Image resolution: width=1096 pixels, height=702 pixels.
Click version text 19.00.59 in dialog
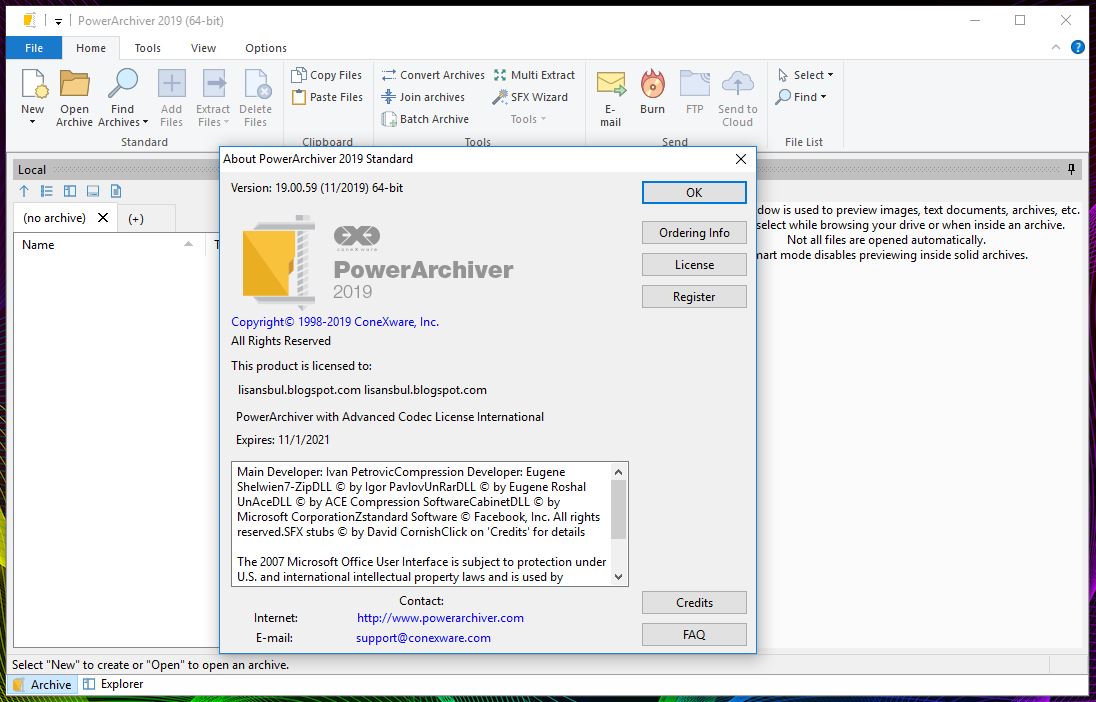pyautogui.click(x=317, y=187)
